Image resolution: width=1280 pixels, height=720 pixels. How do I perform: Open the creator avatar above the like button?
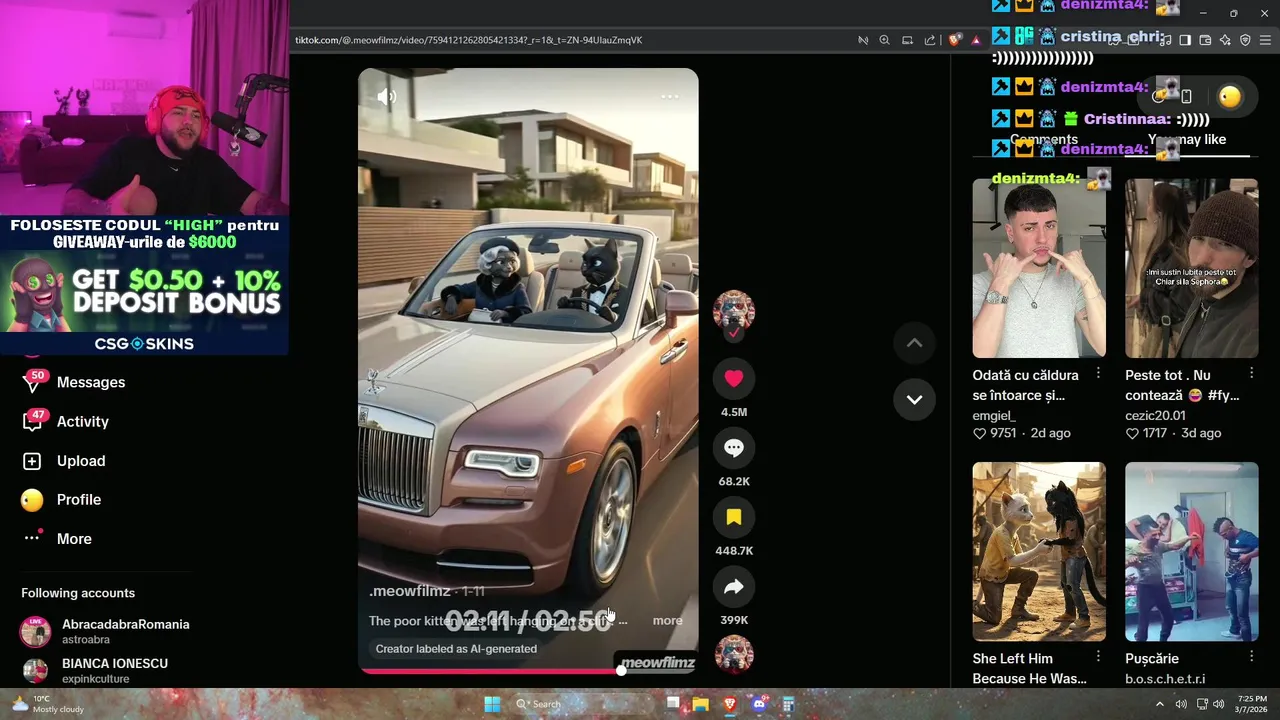click(734, 312)
